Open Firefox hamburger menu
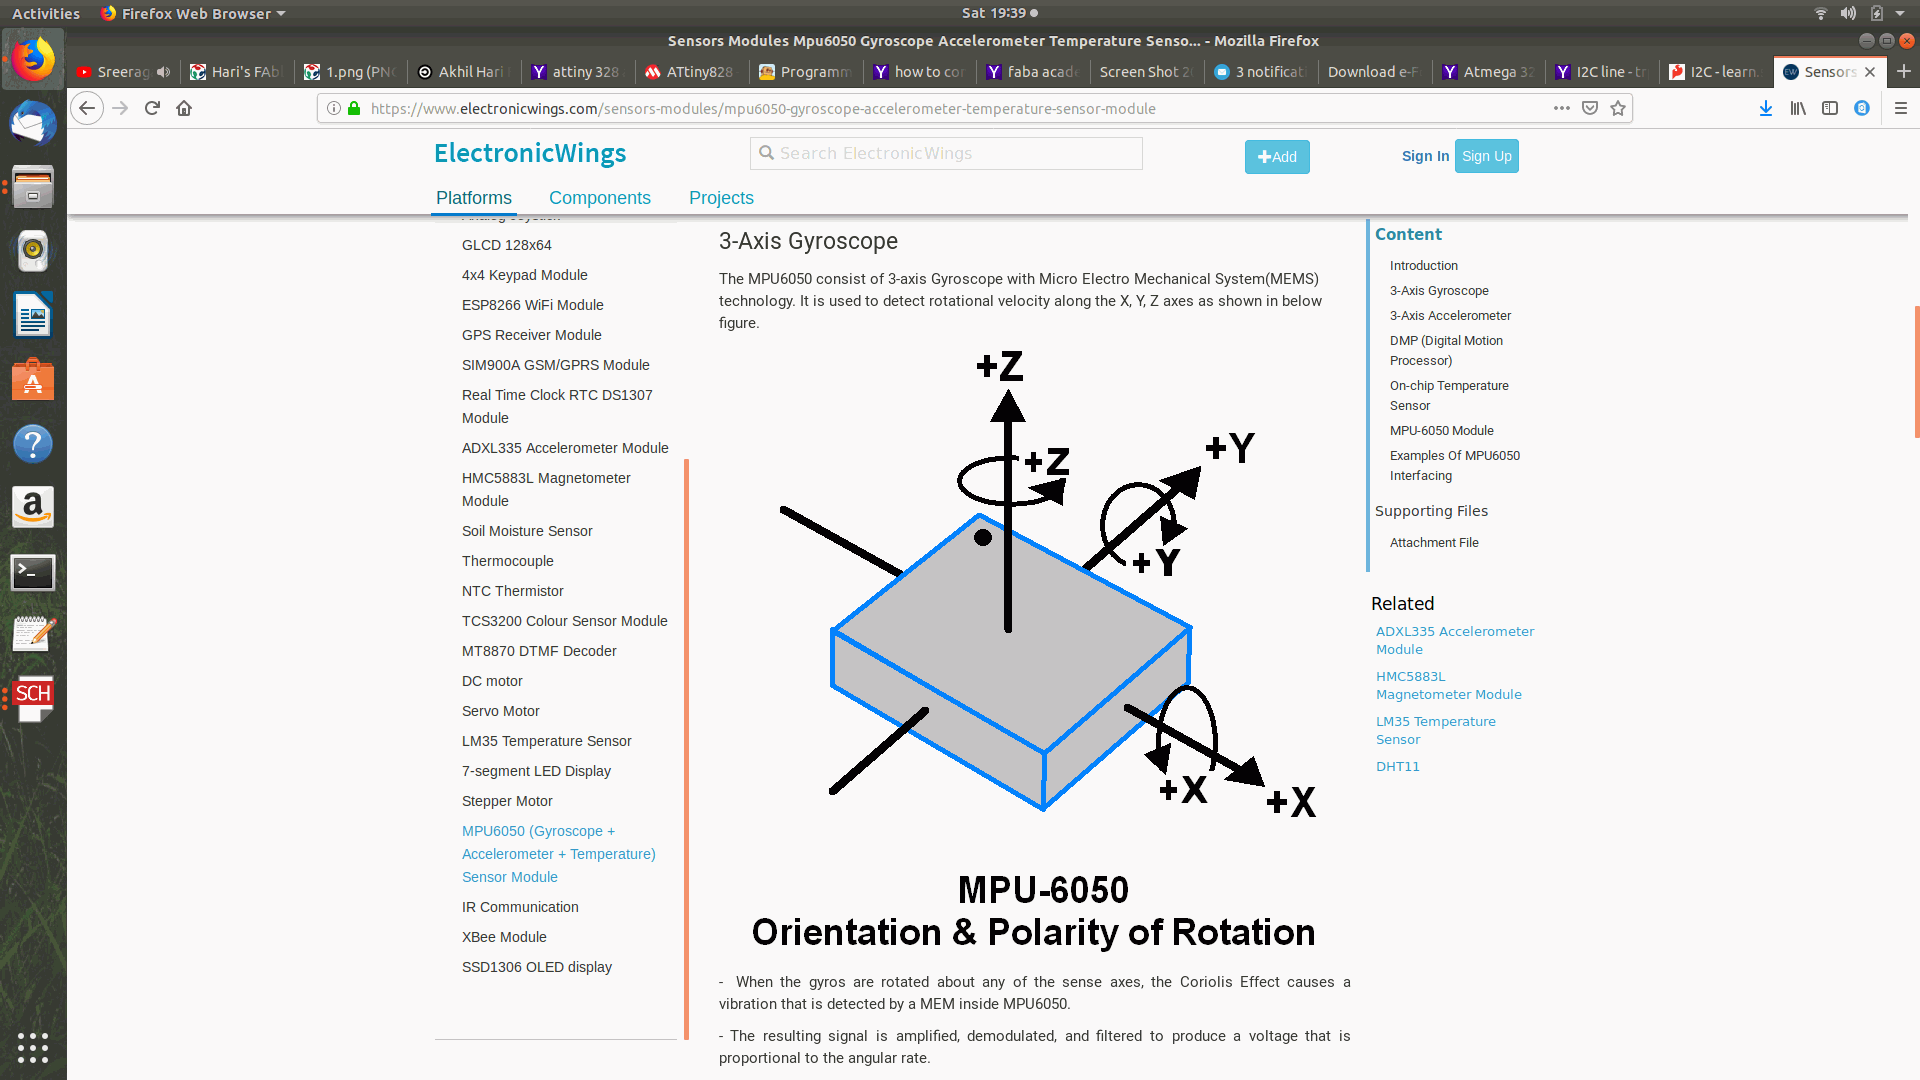This screenshot has width=1920, height=1080. click(1901, 108)
